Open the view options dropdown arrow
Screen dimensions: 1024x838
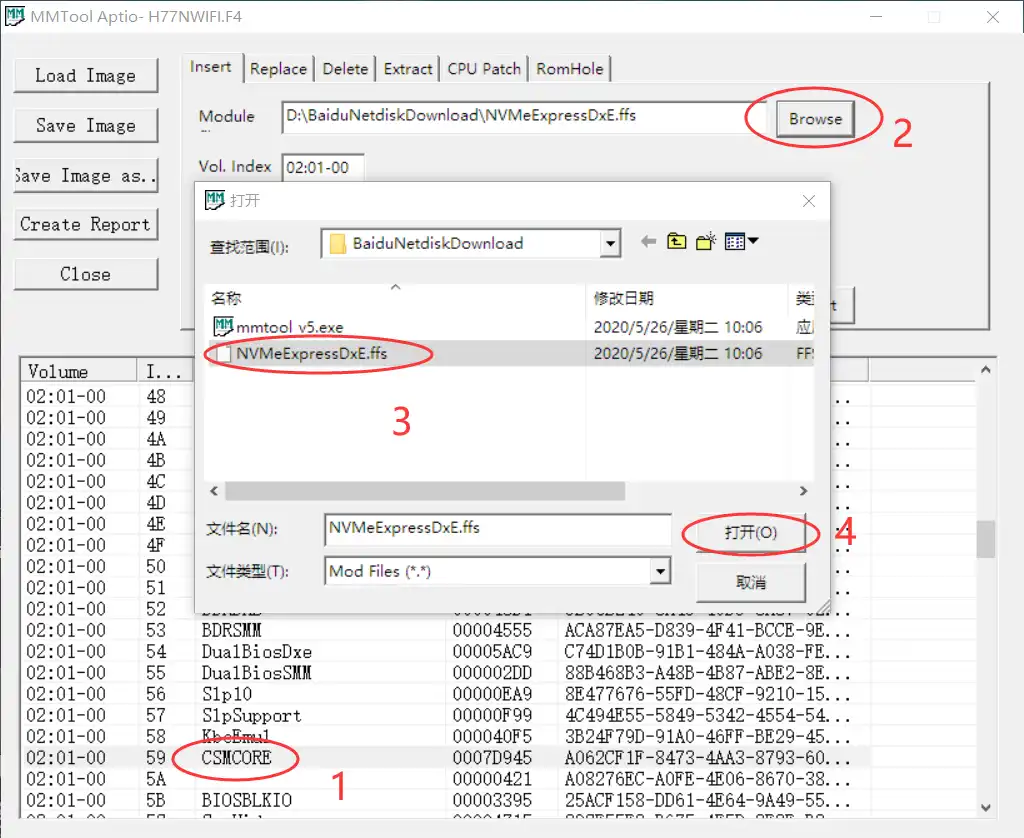point(752,241)
